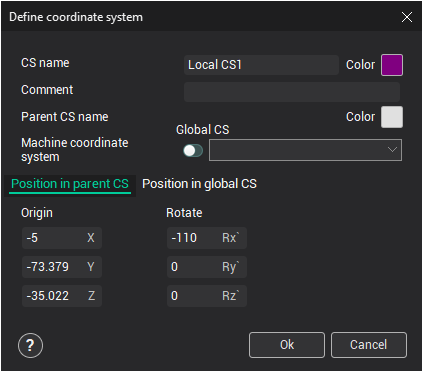Toggle the Machine coordinate system switch

[193, 151]
